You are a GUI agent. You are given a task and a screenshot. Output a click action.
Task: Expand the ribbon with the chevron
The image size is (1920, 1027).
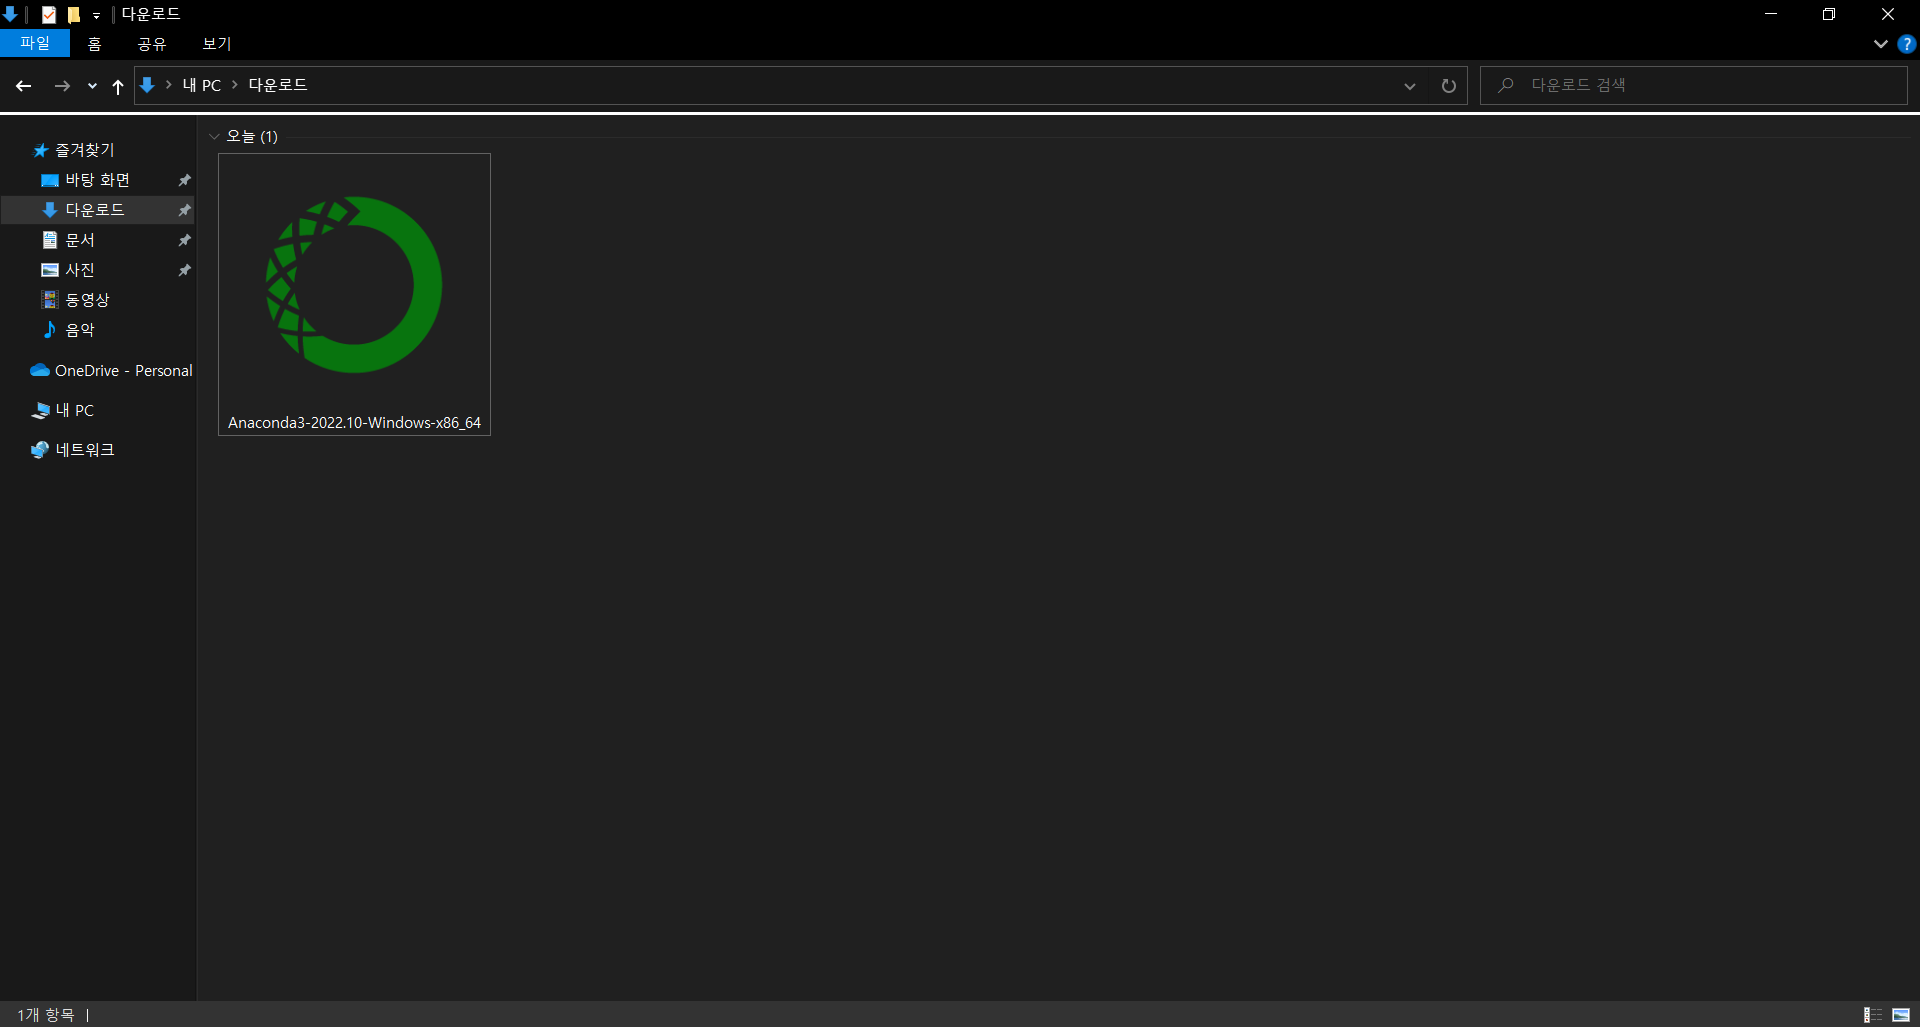point(1880,44)
